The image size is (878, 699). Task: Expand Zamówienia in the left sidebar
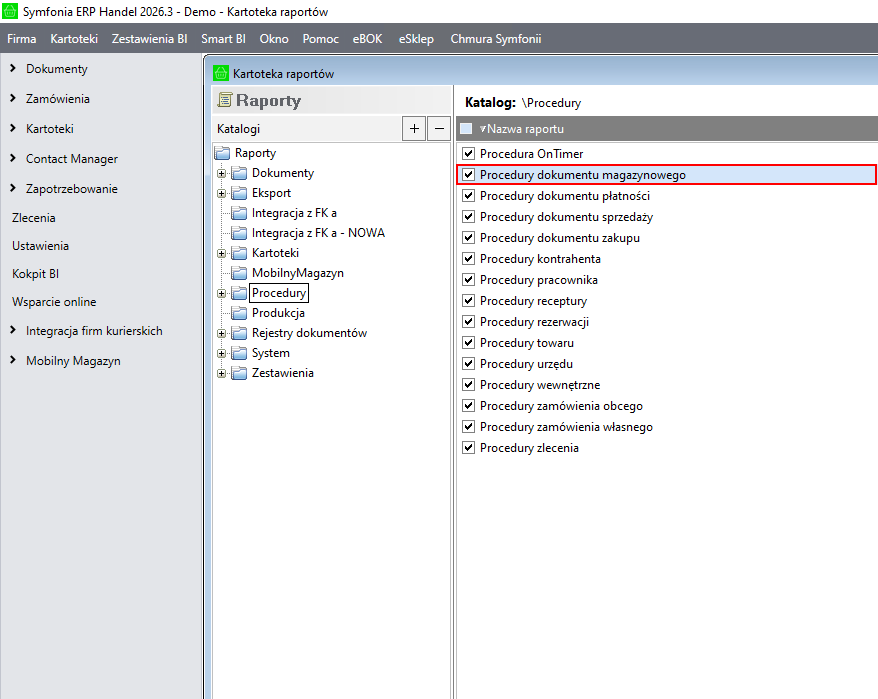coord(13,98)
